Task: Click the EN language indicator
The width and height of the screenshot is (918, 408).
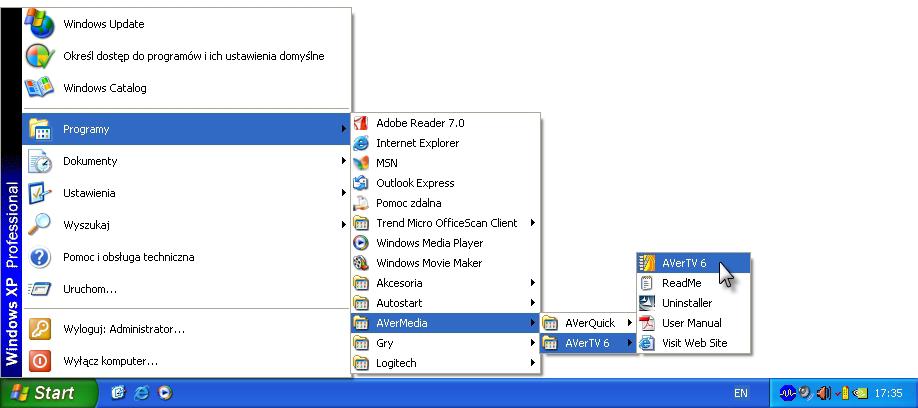Action: tap(741, 393)
